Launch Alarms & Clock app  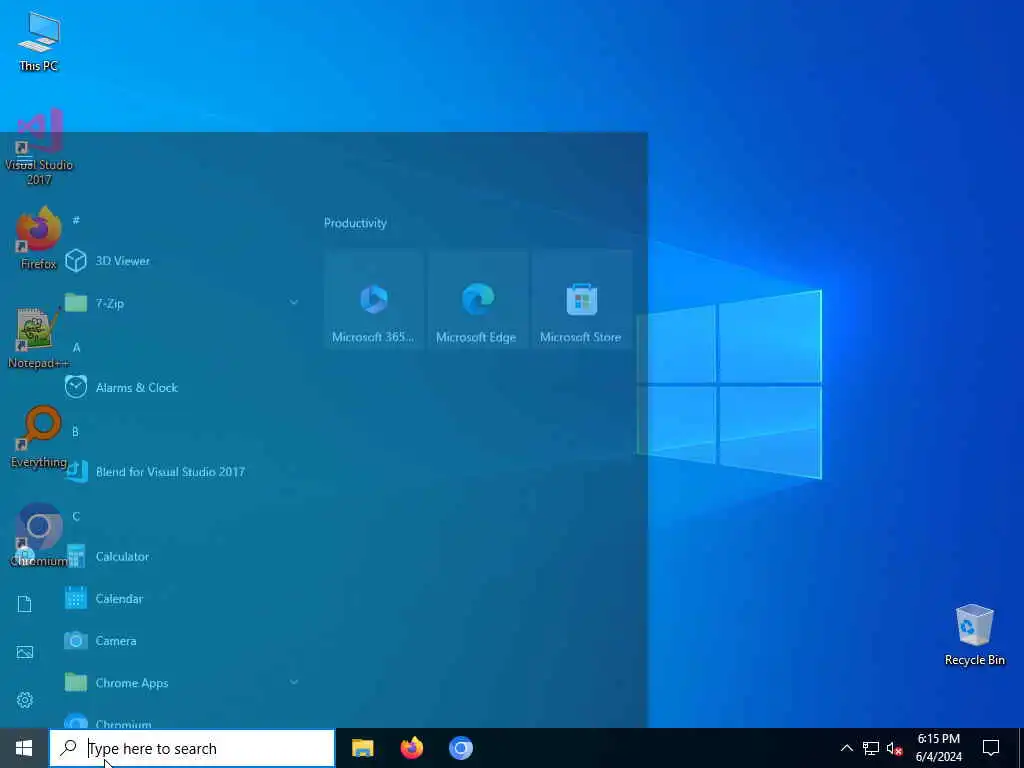coord(183,387)
